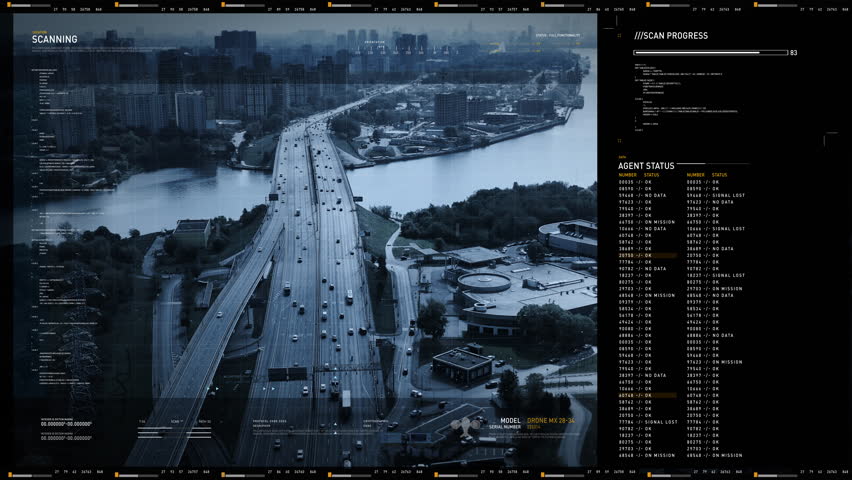Select left row 44750 ON MISSION
Viewport: 852px width, 480px height.
(647, 222)
